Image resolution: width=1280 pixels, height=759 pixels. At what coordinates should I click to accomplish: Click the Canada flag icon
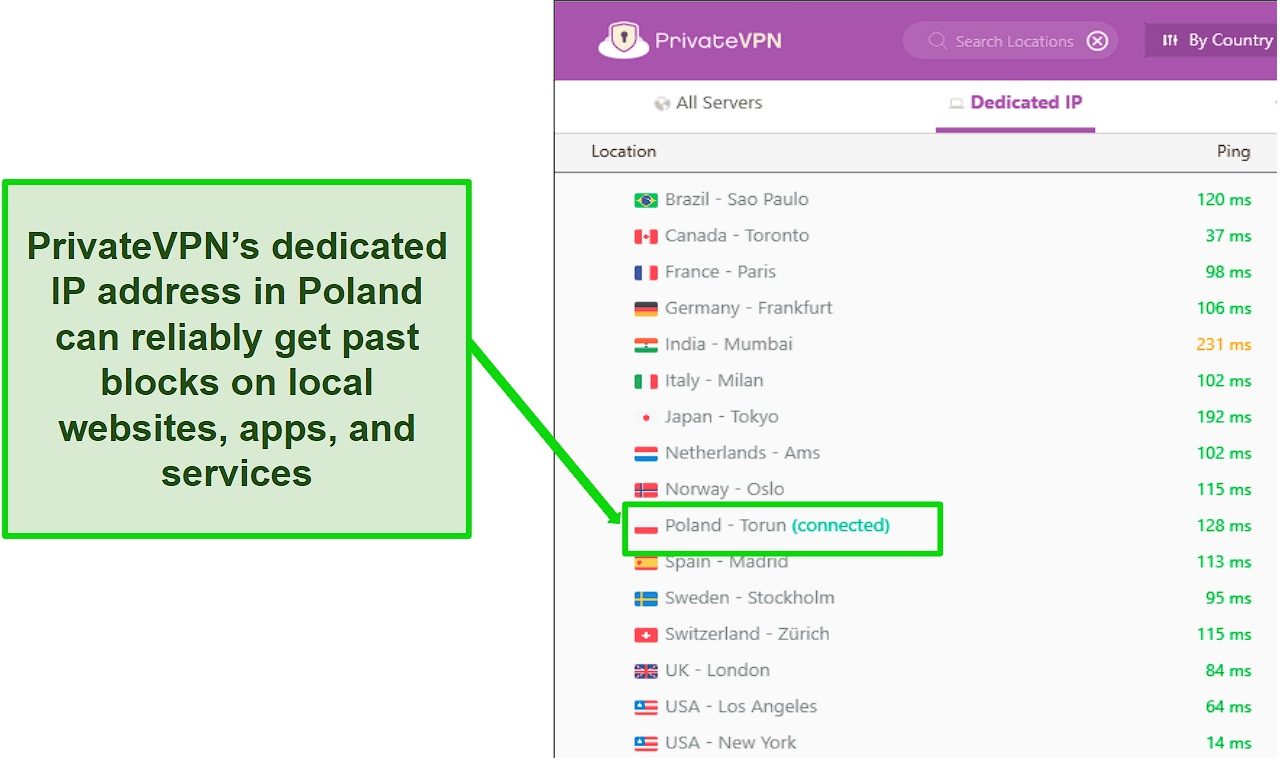click(646, 236)
